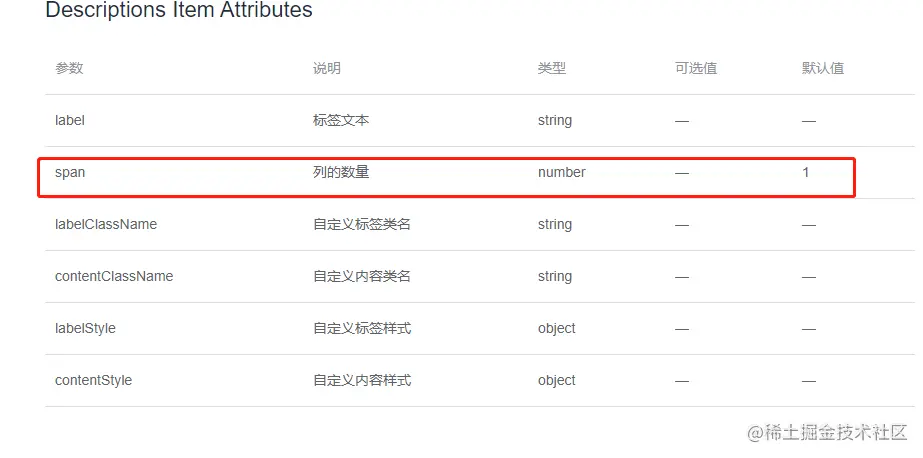The height and width of the screenshot is (458, 923).
Task: Click the 标签文本 description text
Action: click(x=341, y=120)
